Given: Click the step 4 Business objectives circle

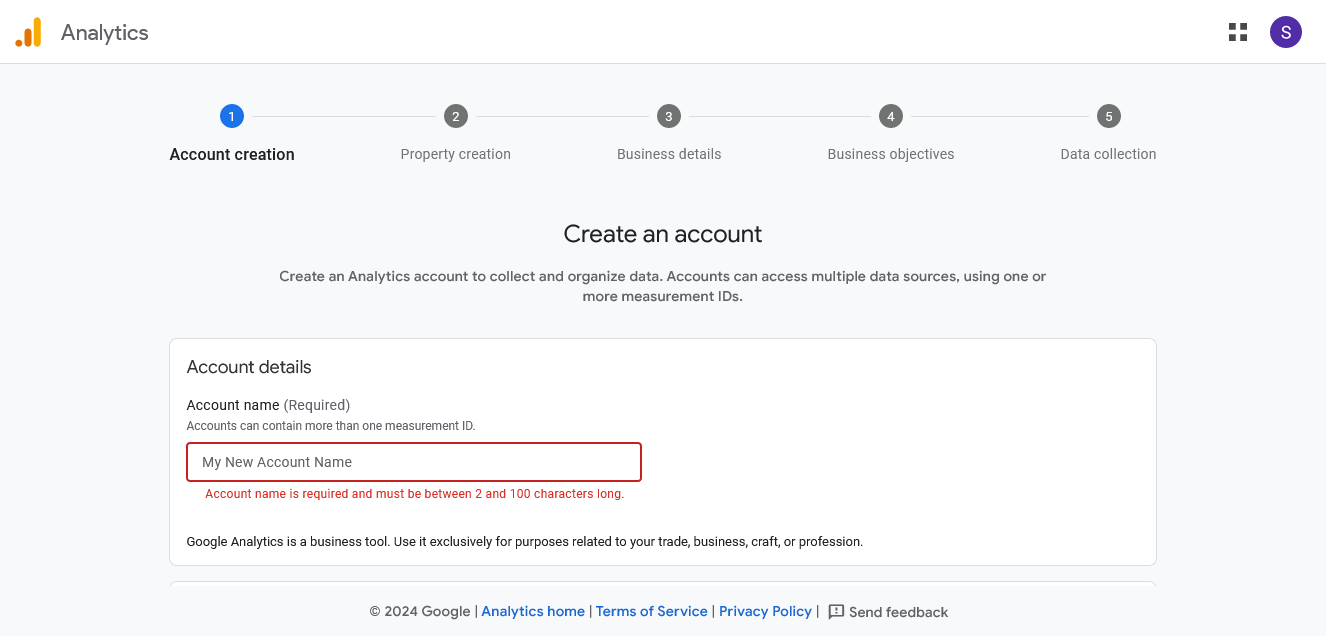Looking at the screenshot, I should pyautogui.click(x=890, y=115).
